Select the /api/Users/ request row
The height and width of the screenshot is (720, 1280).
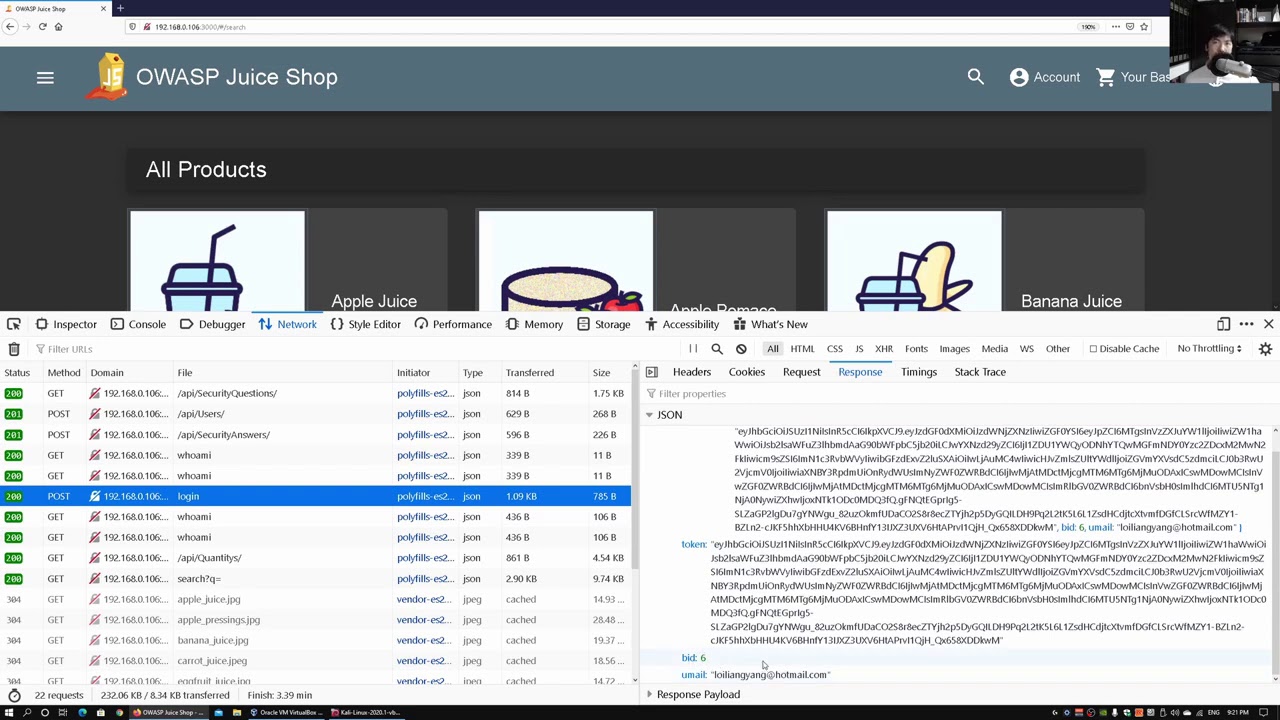tap(315, 414)
